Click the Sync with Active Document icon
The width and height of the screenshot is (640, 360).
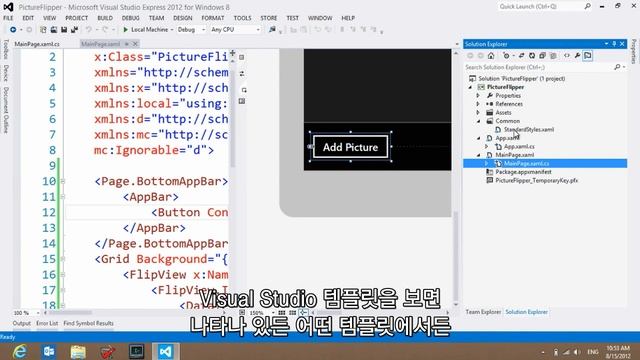tap(522, 56)
